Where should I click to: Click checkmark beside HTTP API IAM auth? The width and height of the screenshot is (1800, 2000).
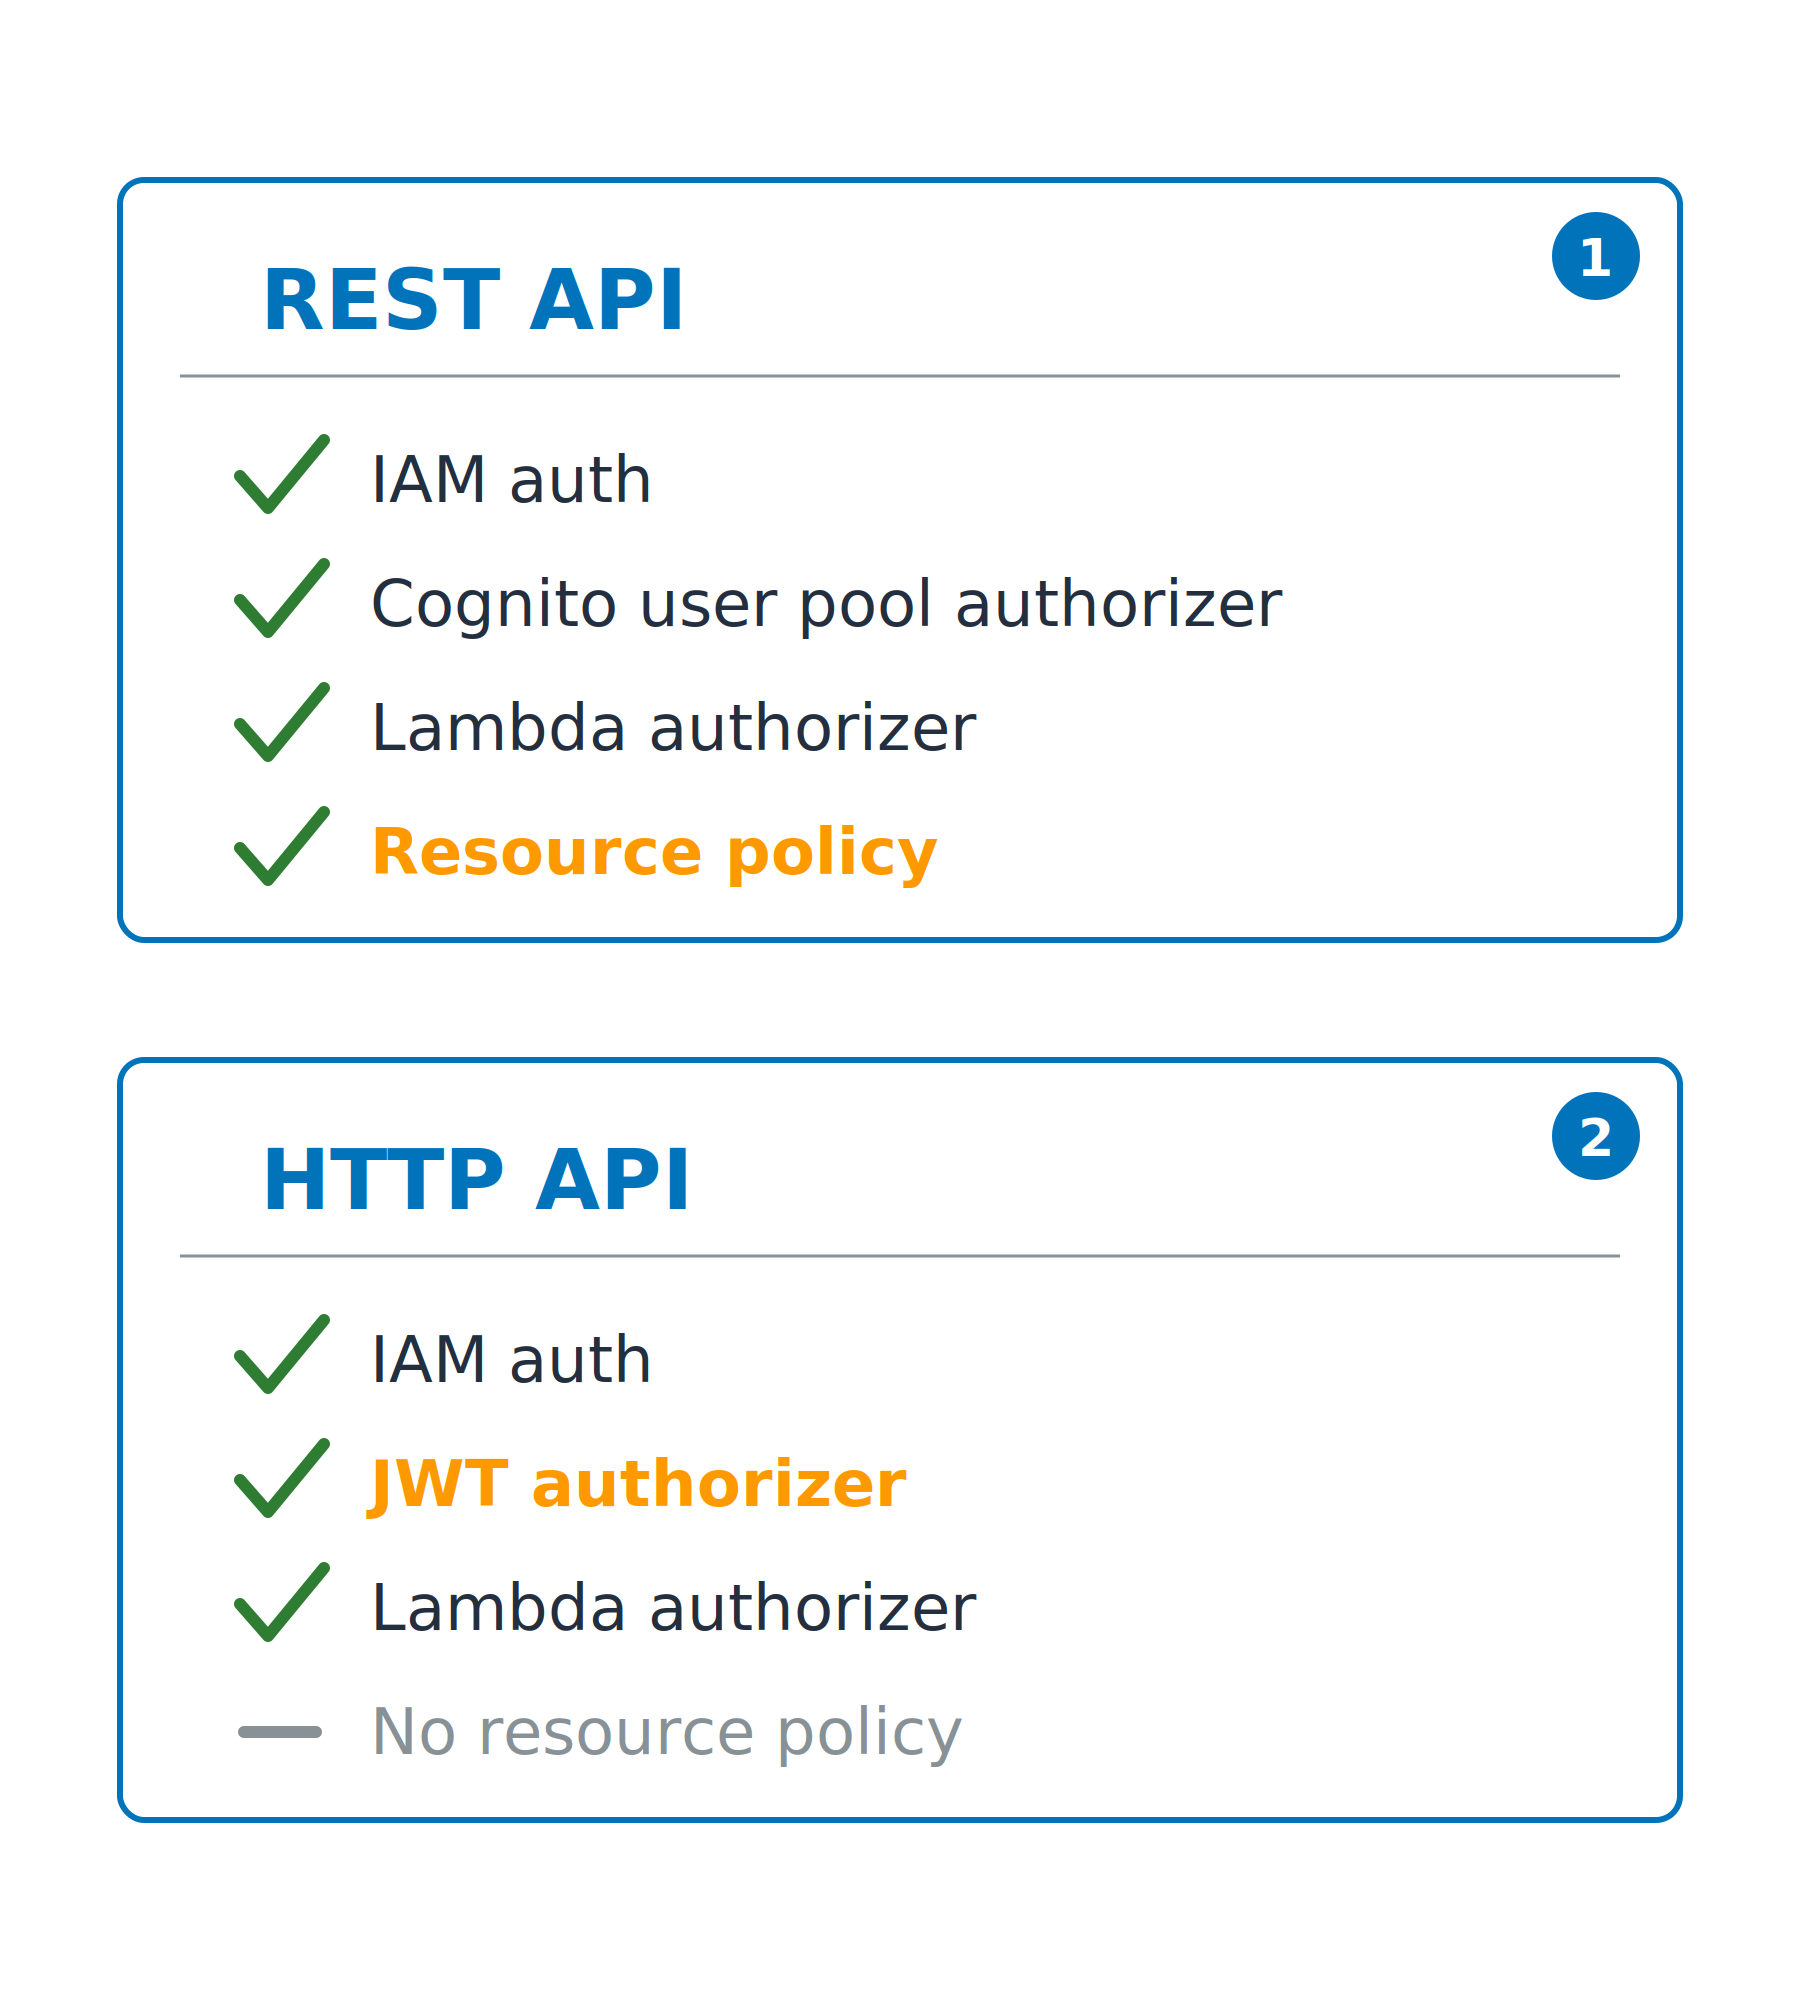click(282, 1354)
